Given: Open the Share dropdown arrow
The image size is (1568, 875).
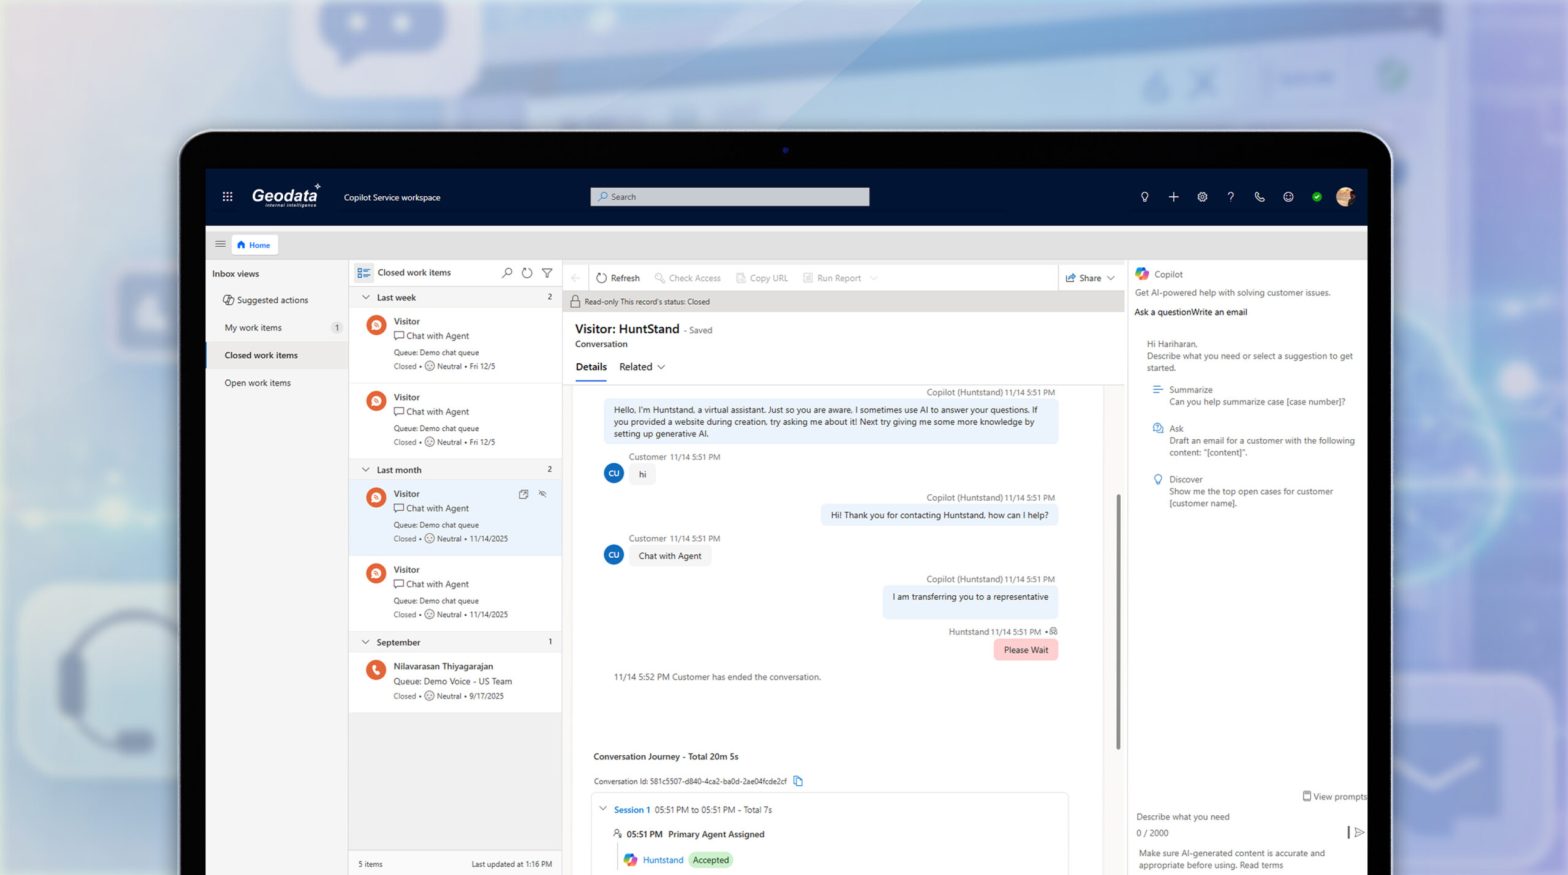Looking at the screenshot, I should point(1111,278).
